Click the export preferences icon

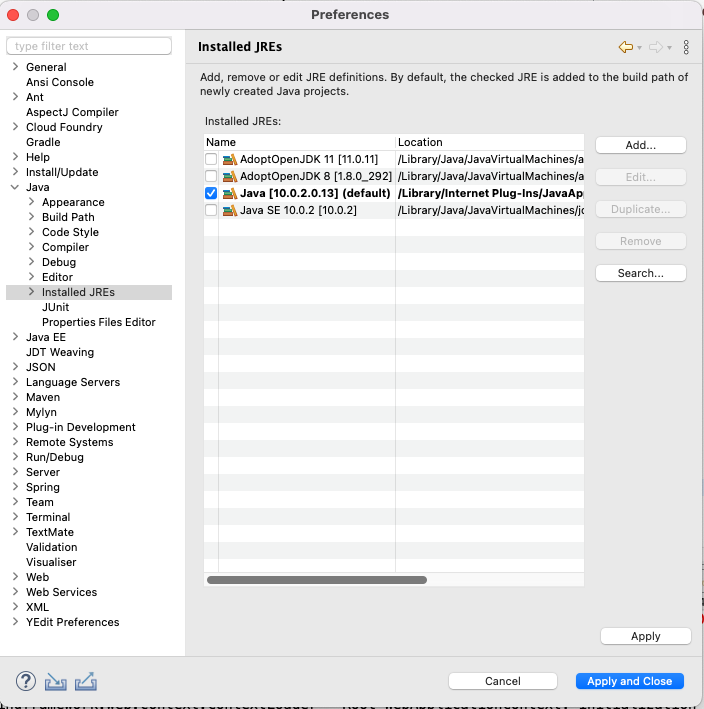tap(86, 681)
